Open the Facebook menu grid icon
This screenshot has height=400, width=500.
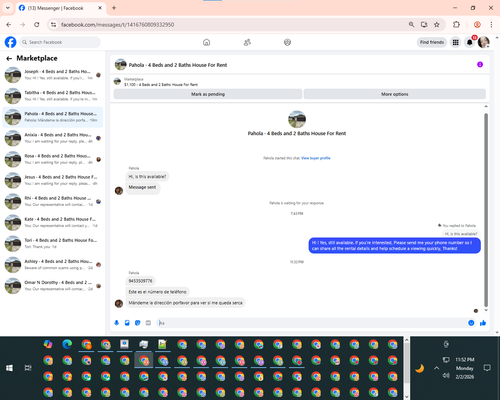455,42
